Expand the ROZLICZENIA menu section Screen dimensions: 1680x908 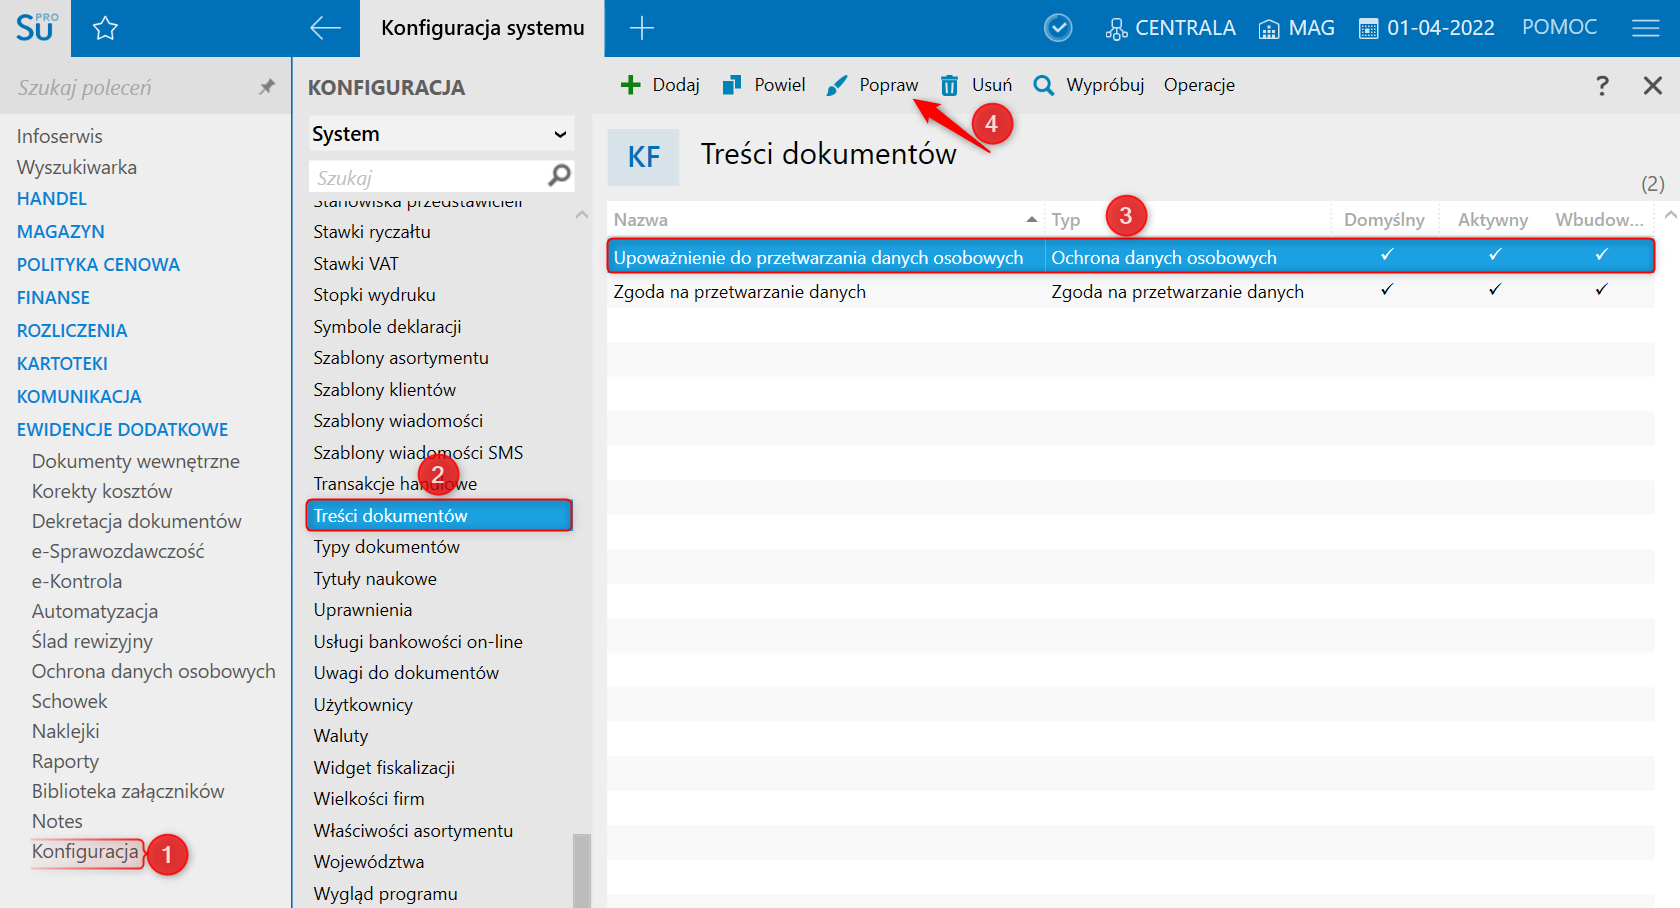tap(72, 331)
